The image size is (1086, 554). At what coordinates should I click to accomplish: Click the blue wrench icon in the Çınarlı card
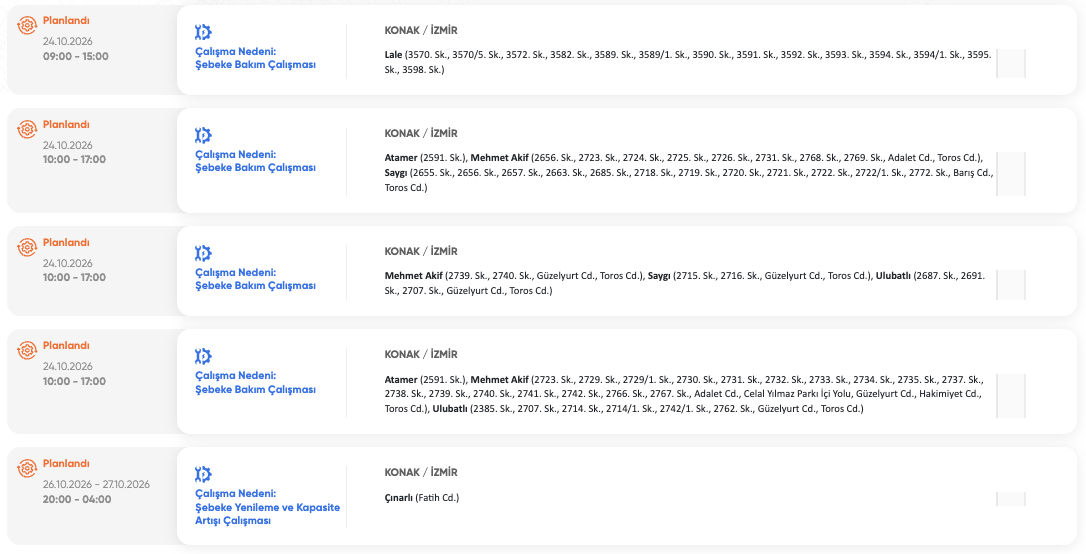[203, 474]
